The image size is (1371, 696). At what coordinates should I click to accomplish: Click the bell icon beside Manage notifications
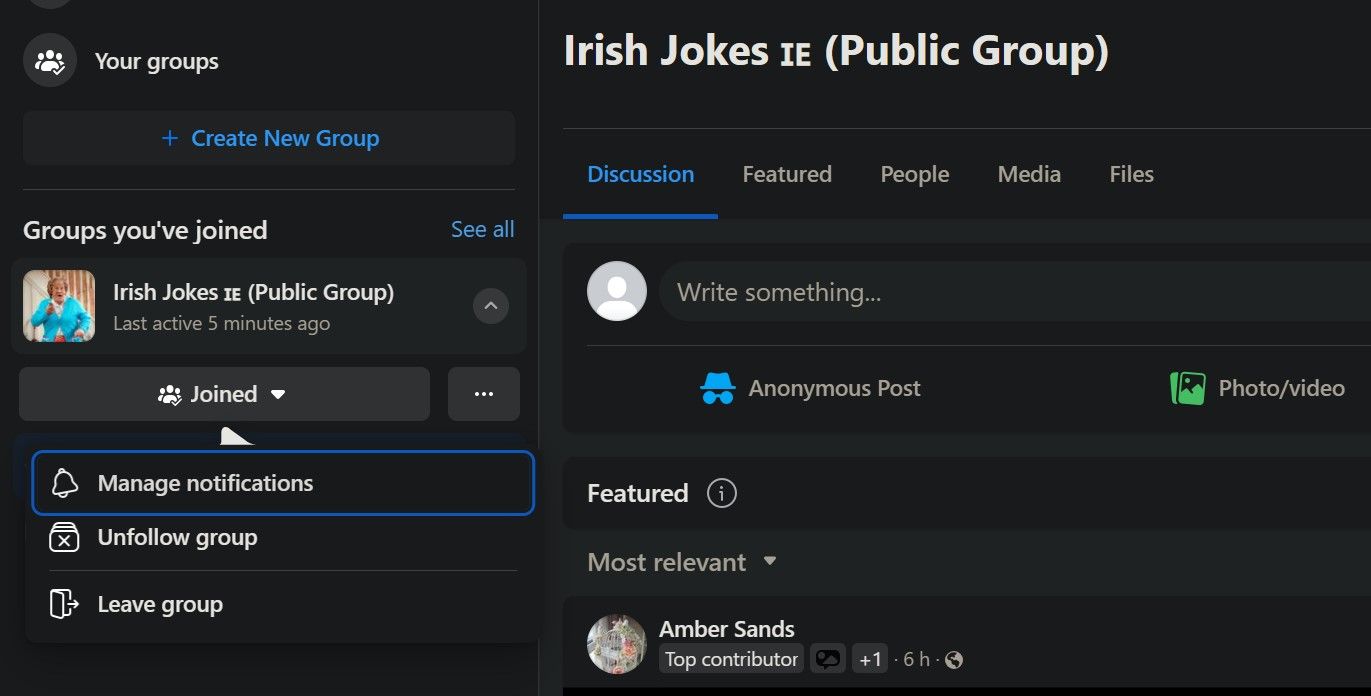(64, 483)
